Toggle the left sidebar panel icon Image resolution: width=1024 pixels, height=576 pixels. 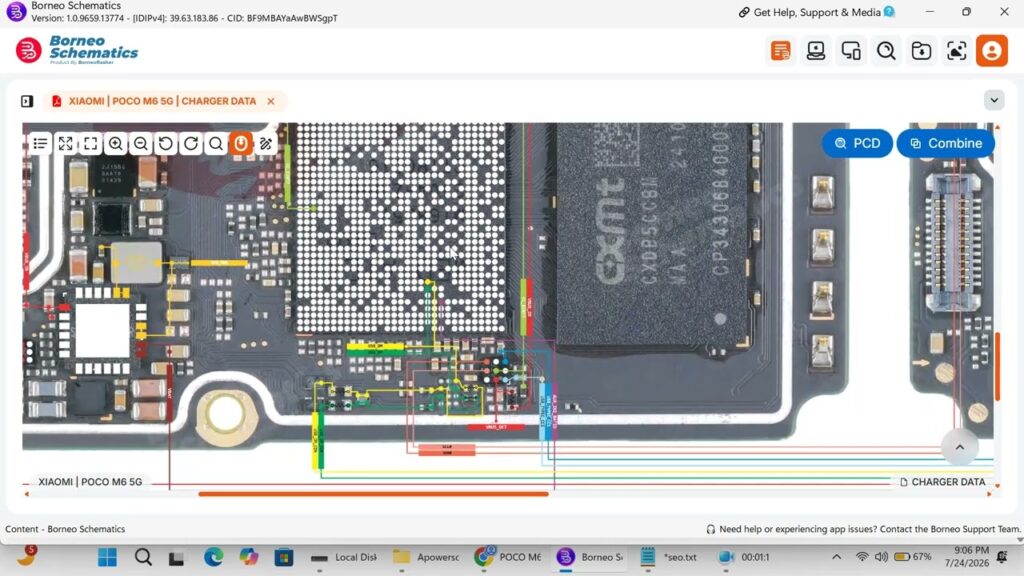coord(27,101)
